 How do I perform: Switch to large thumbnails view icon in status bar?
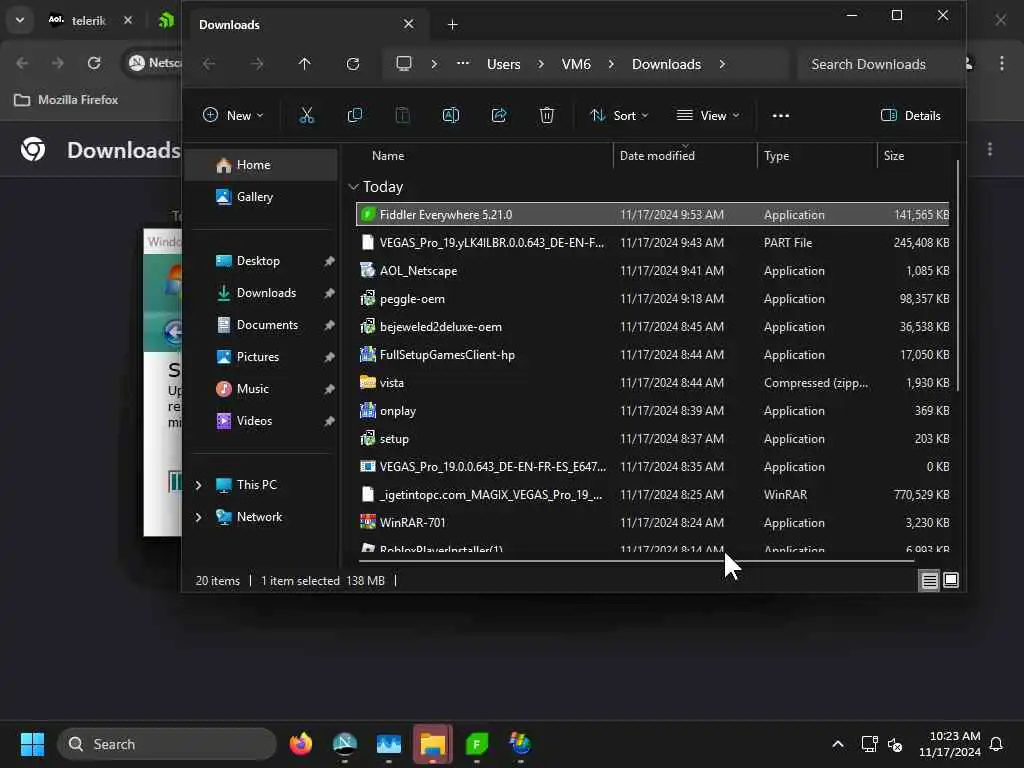tap(951, 581)
